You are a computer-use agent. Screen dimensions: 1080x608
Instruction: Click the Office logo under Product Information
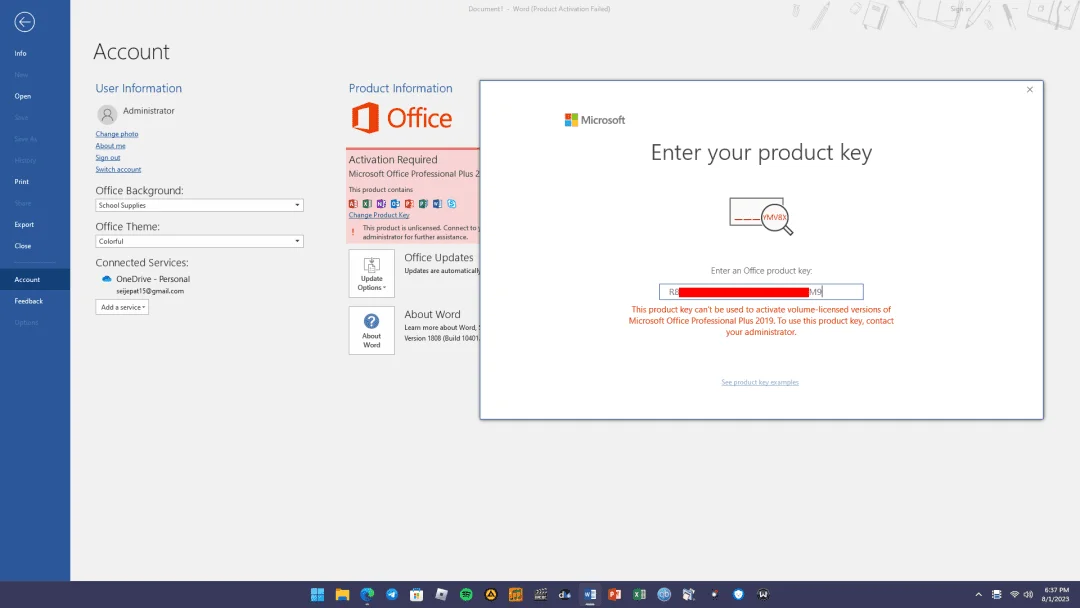click(402, 118)
